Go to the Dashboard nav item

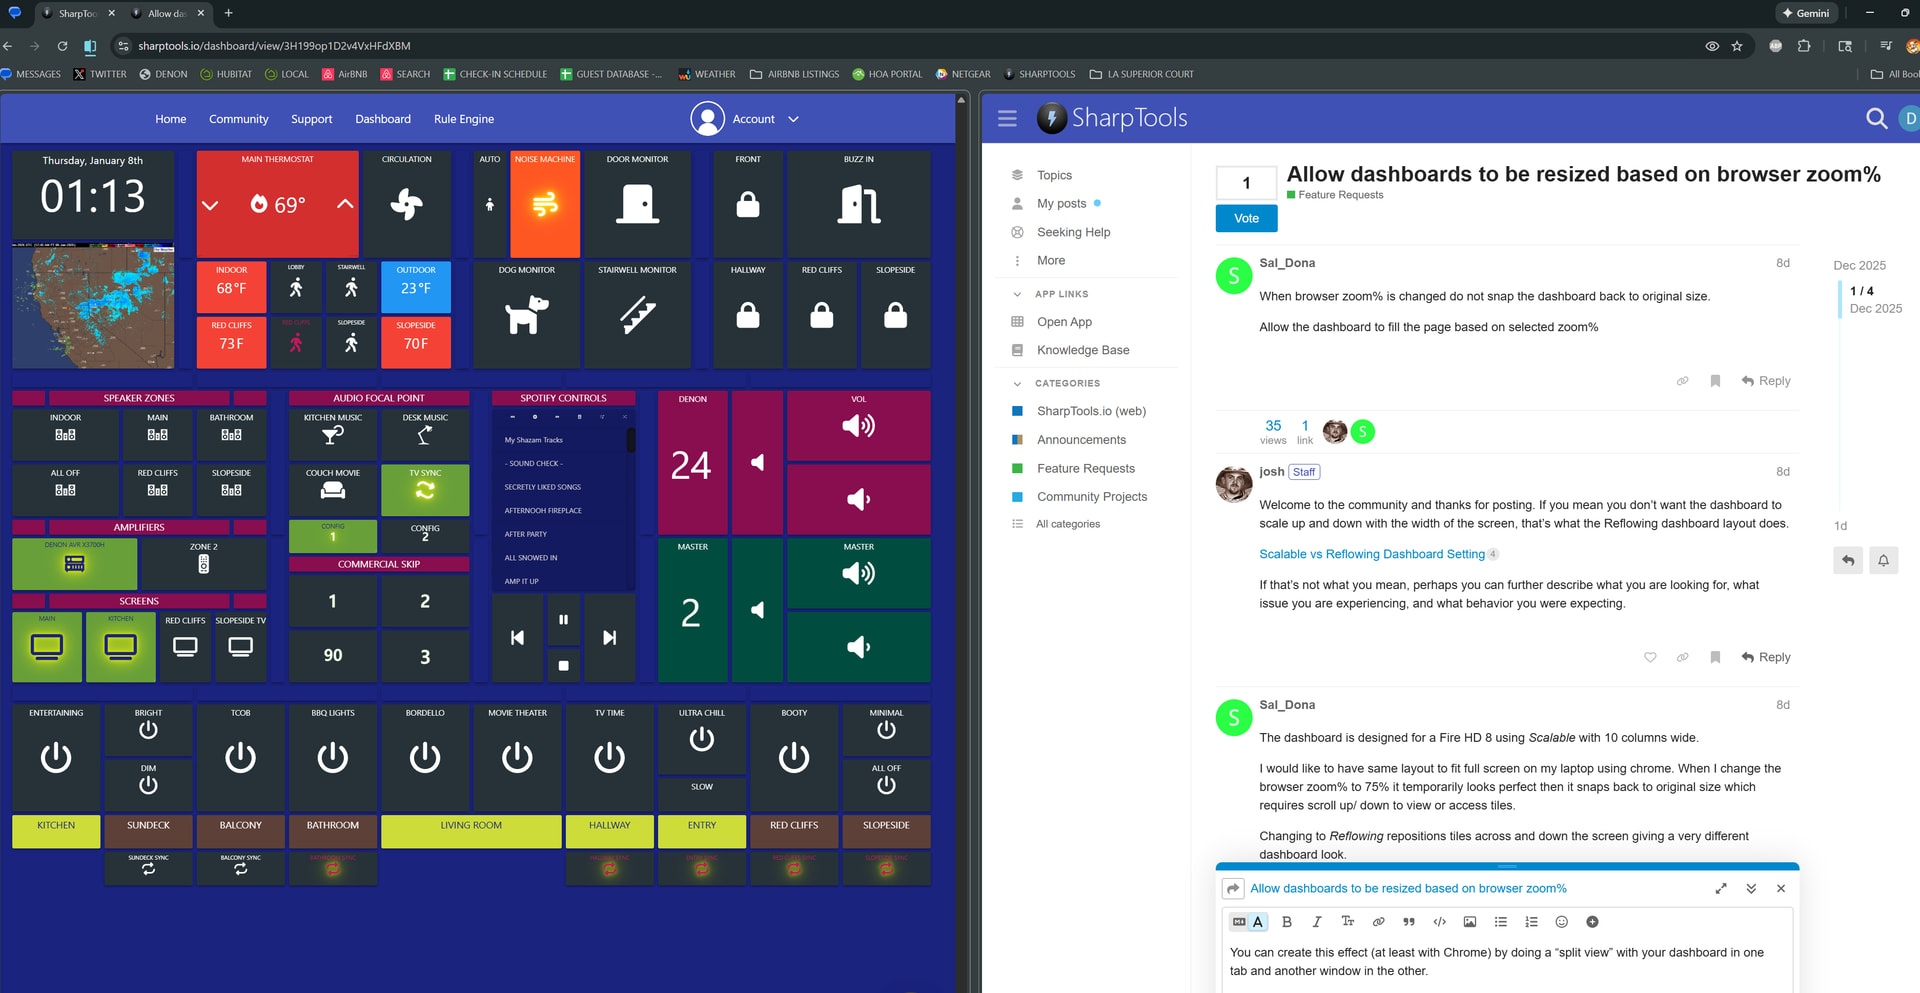383,119
